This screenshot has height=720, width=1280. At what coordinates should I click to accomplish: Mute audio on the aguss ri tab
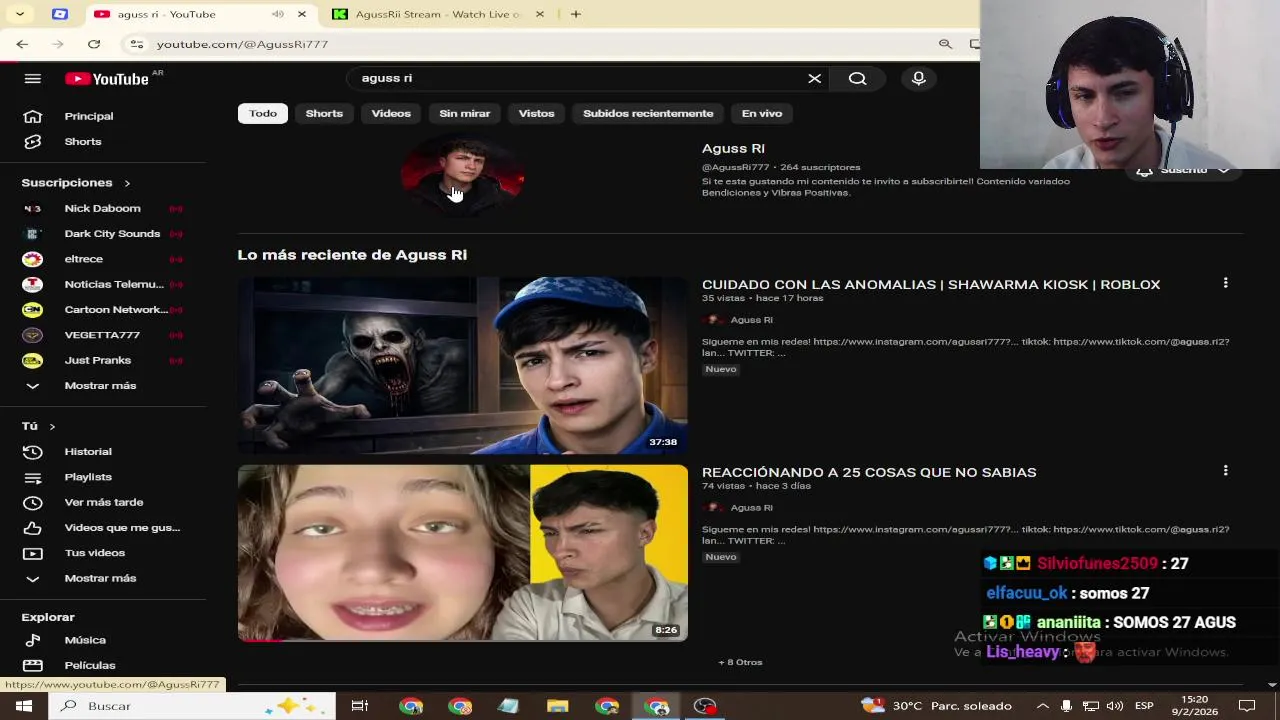pos(277,14)
